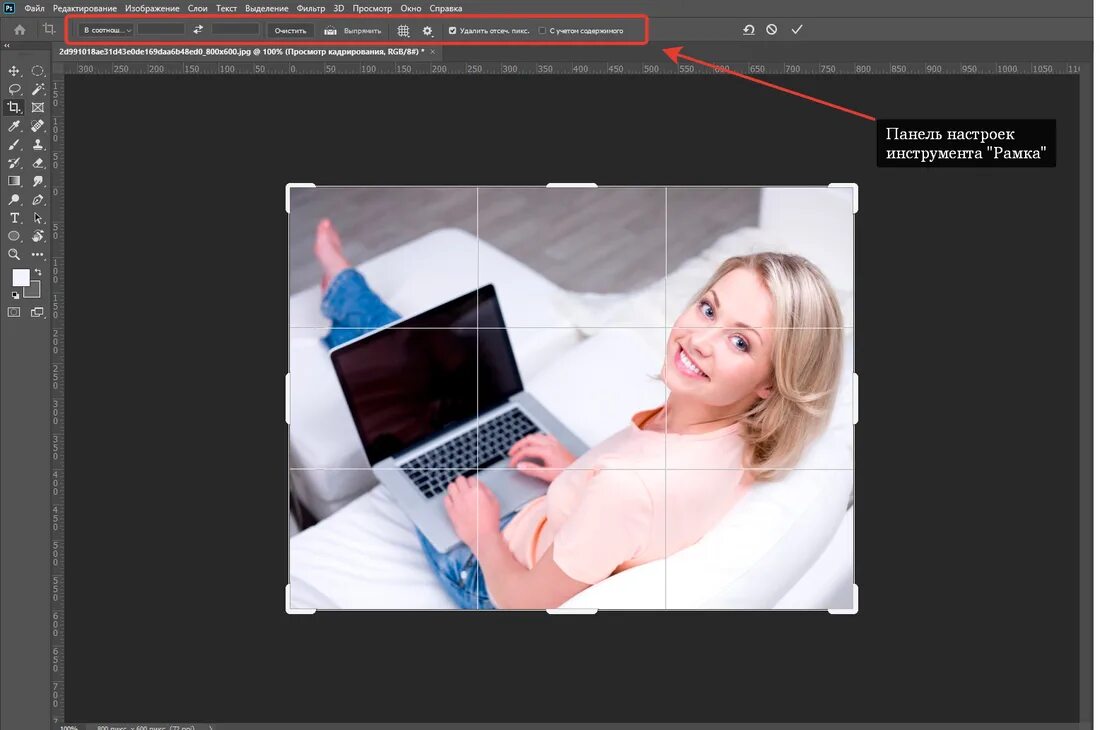
Task: Open the 'Окно' menu
Action: 410,8
